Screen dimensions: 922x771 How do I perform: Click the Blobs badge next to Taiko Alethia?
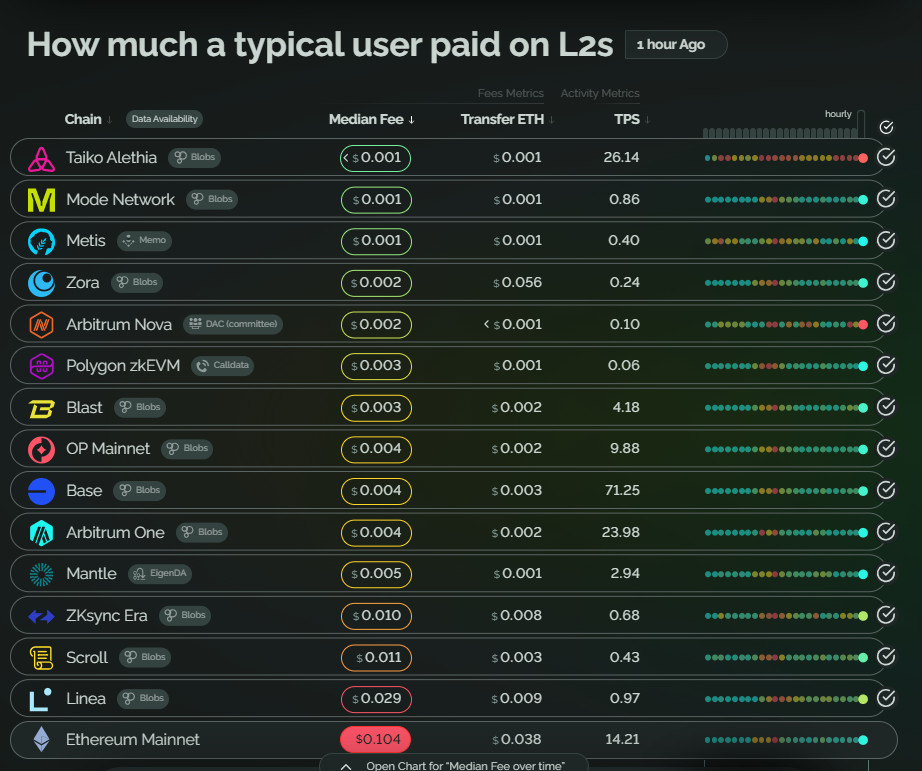(195, 157)
